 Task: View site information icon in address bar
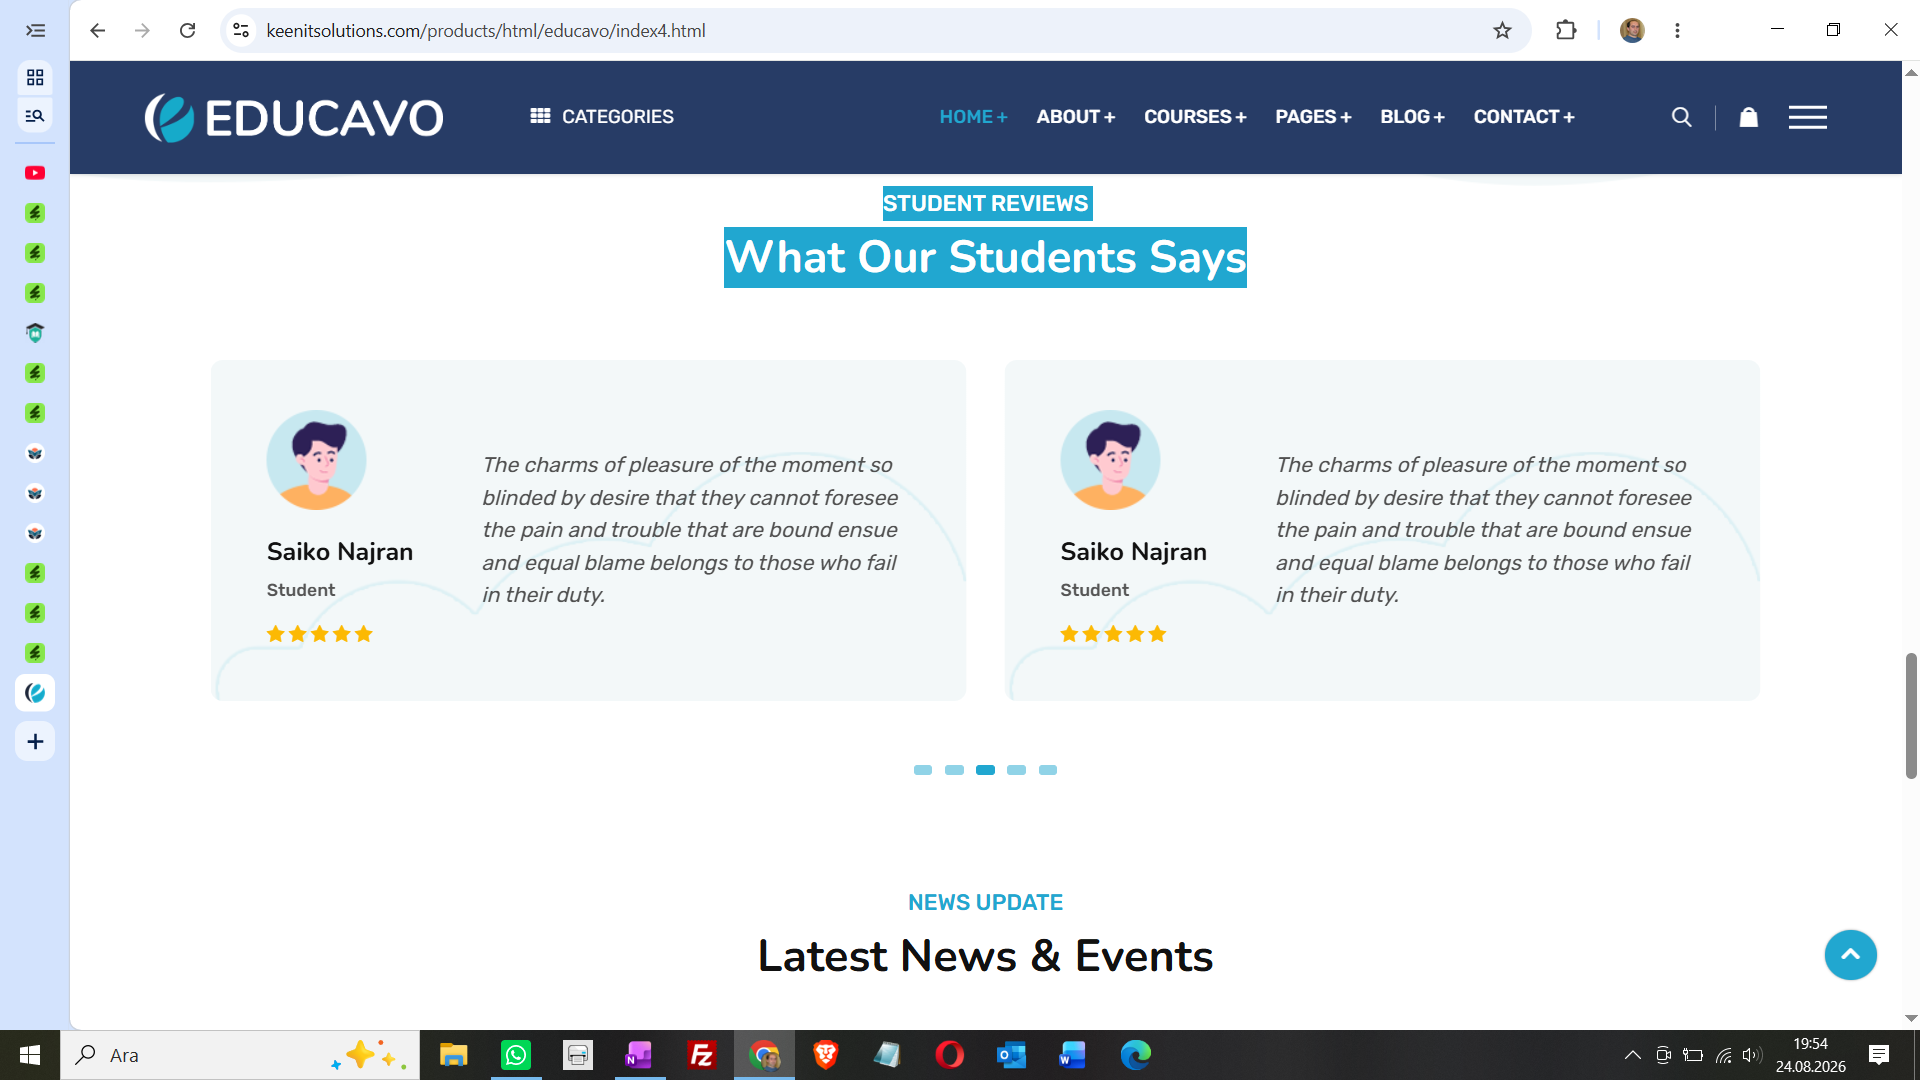coord(241,30)
